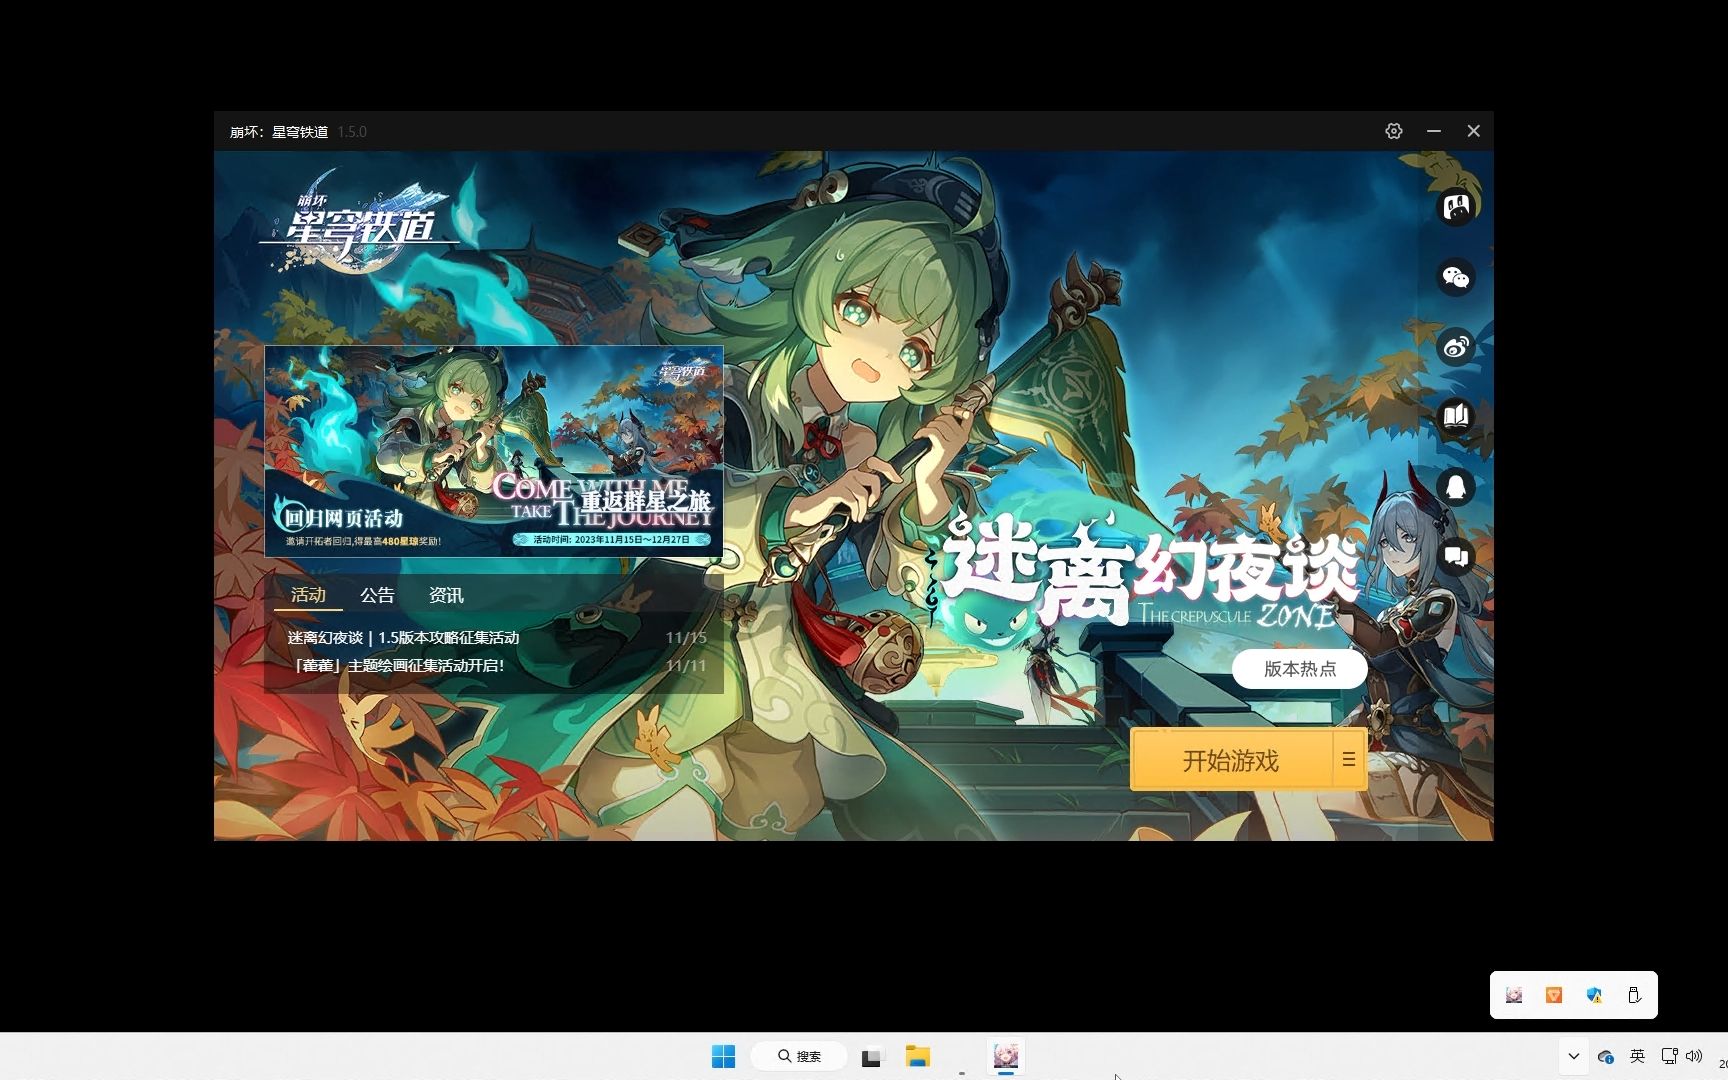Switch to the 活动 tab

[308, 595]
